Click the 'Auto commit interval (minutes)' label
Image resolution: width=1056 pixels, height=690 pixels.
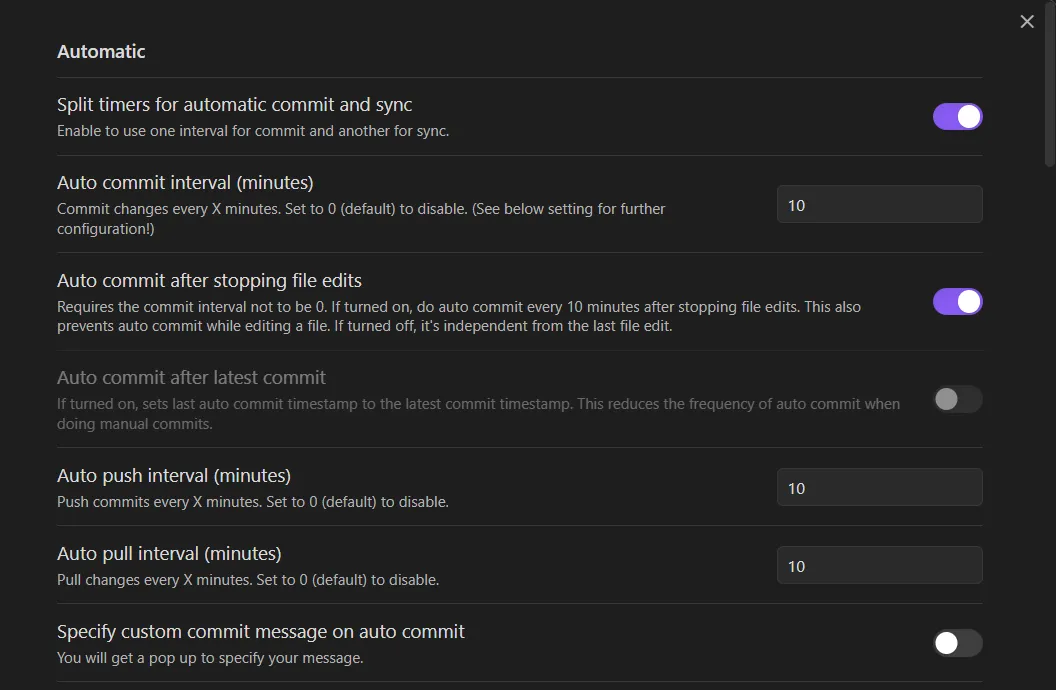185,183
